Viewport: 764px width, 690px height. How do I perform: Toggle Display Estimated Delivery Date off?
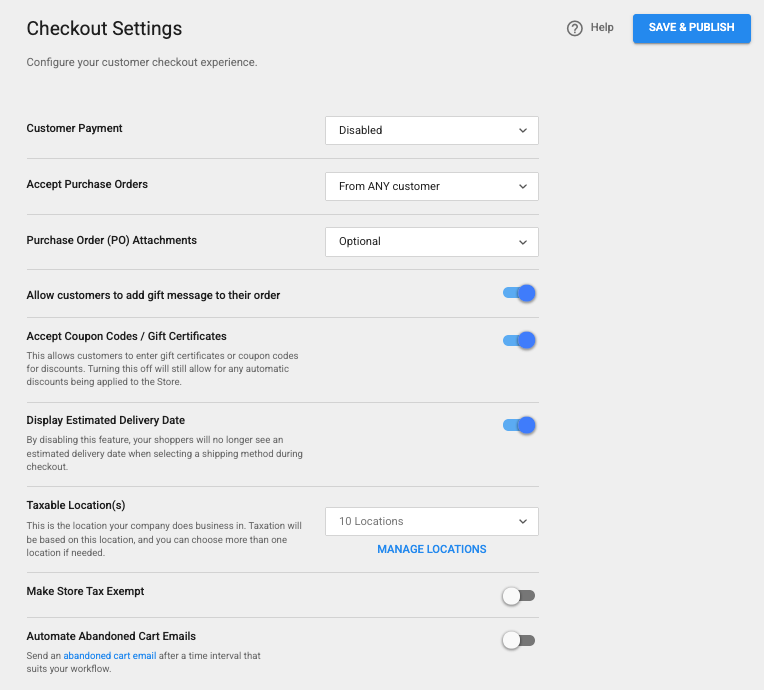(x=519, y=425)
